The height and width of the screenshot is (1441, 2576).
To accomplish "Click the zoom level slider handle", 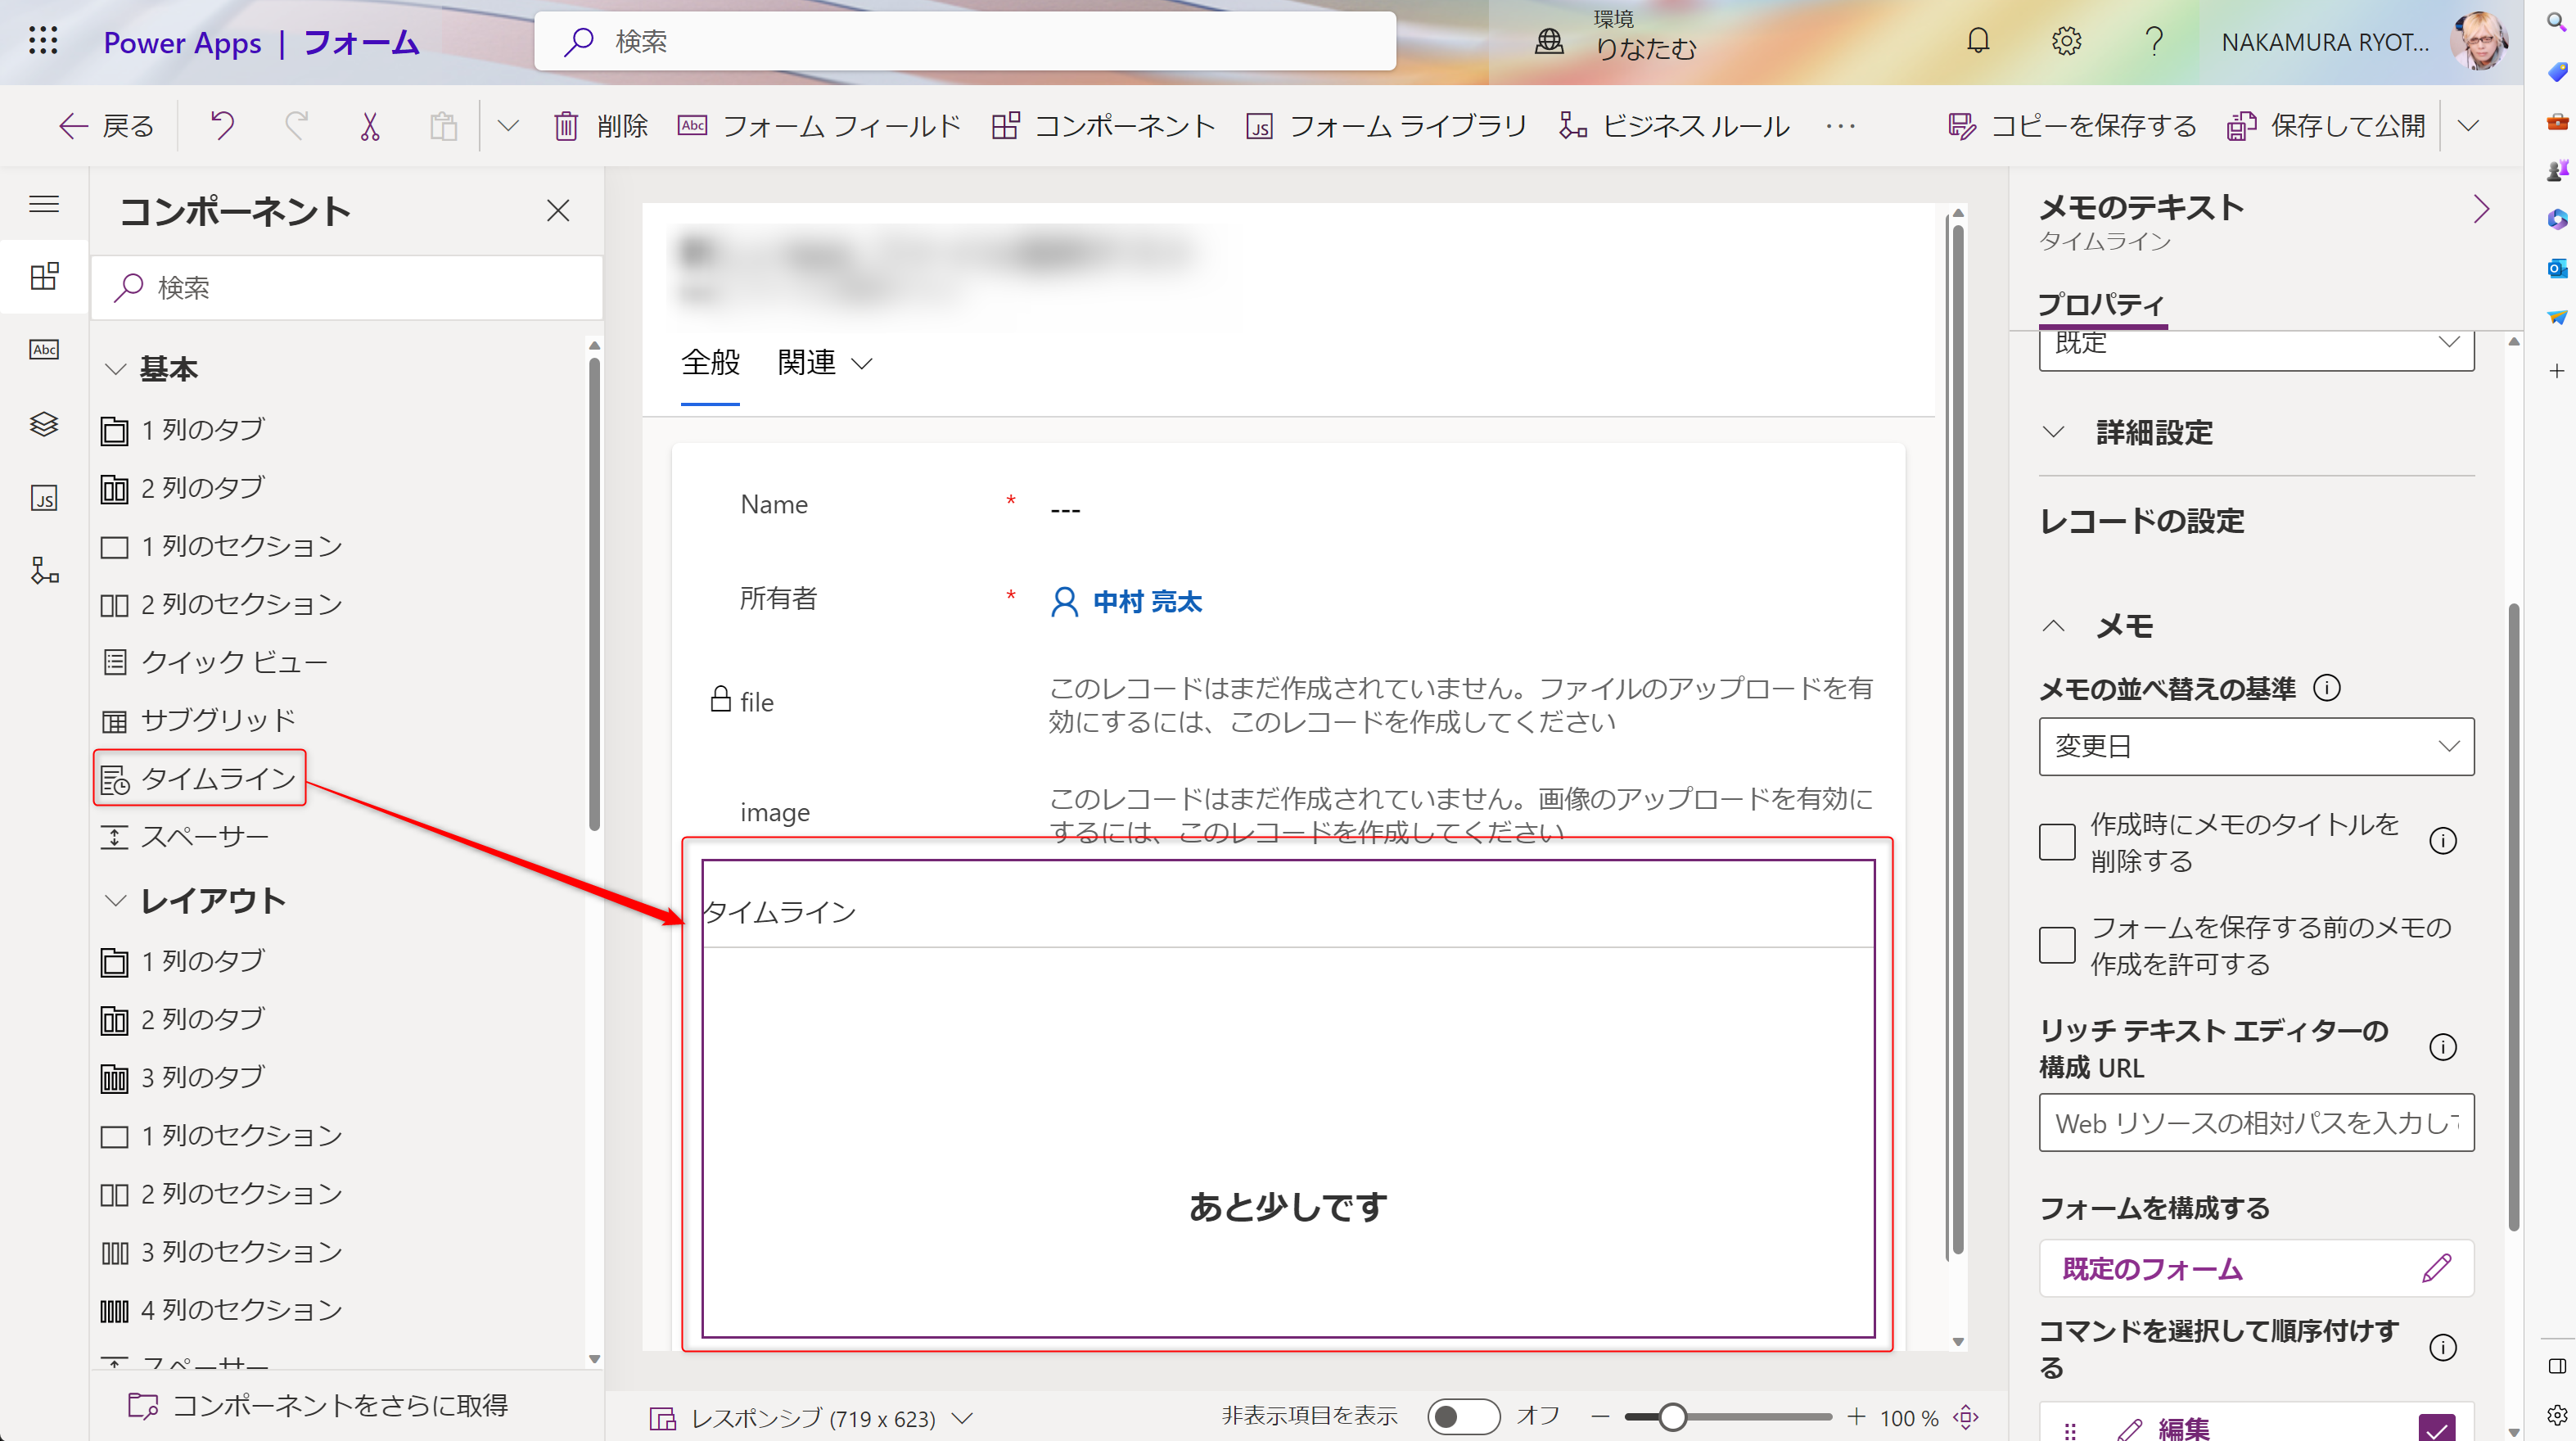I will (x=1672, y=1416).
